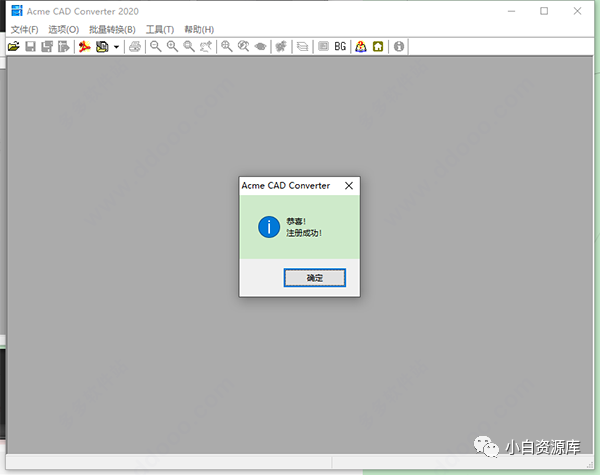The height and width of the screenshot is (475, 600).
Task: Click the regenerate drawing icon
Action: click(281, 47)
